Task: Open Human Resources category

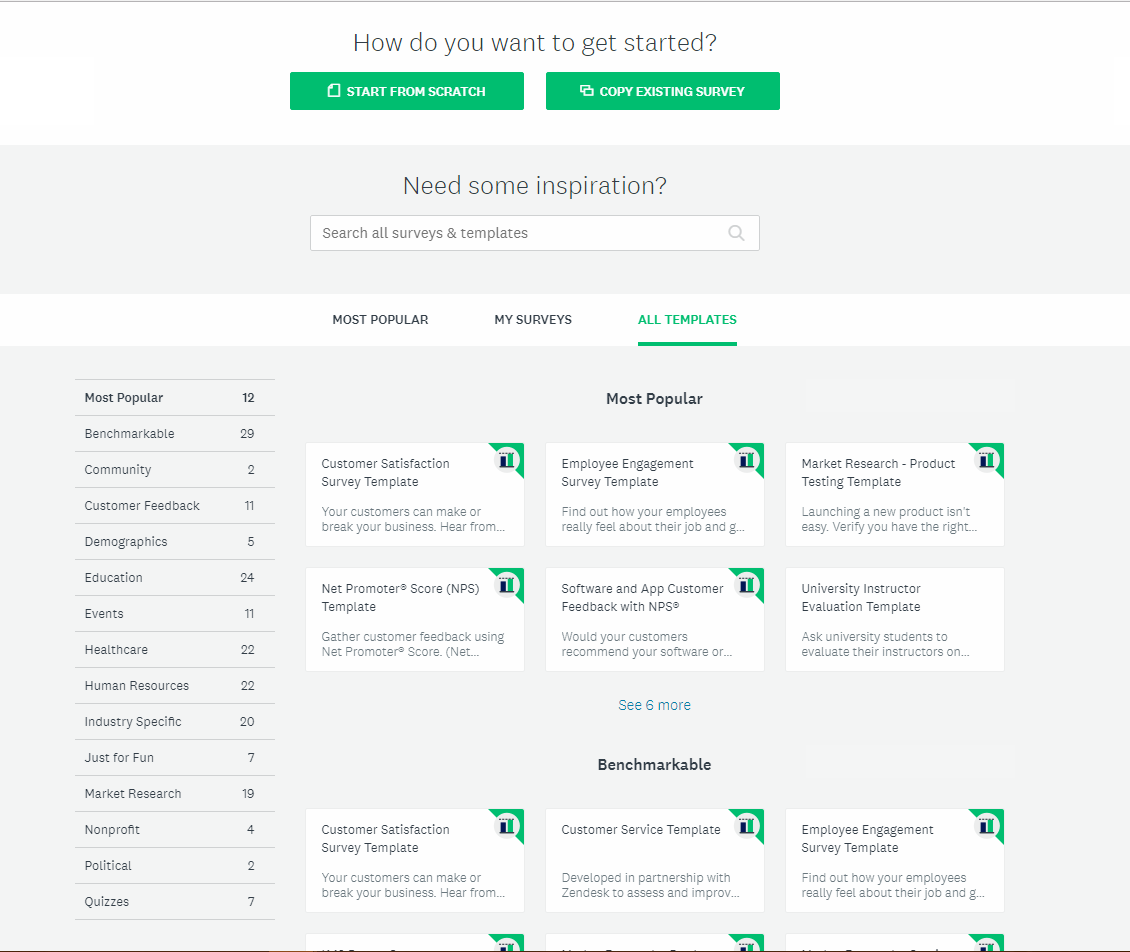Action: (174, 686)
